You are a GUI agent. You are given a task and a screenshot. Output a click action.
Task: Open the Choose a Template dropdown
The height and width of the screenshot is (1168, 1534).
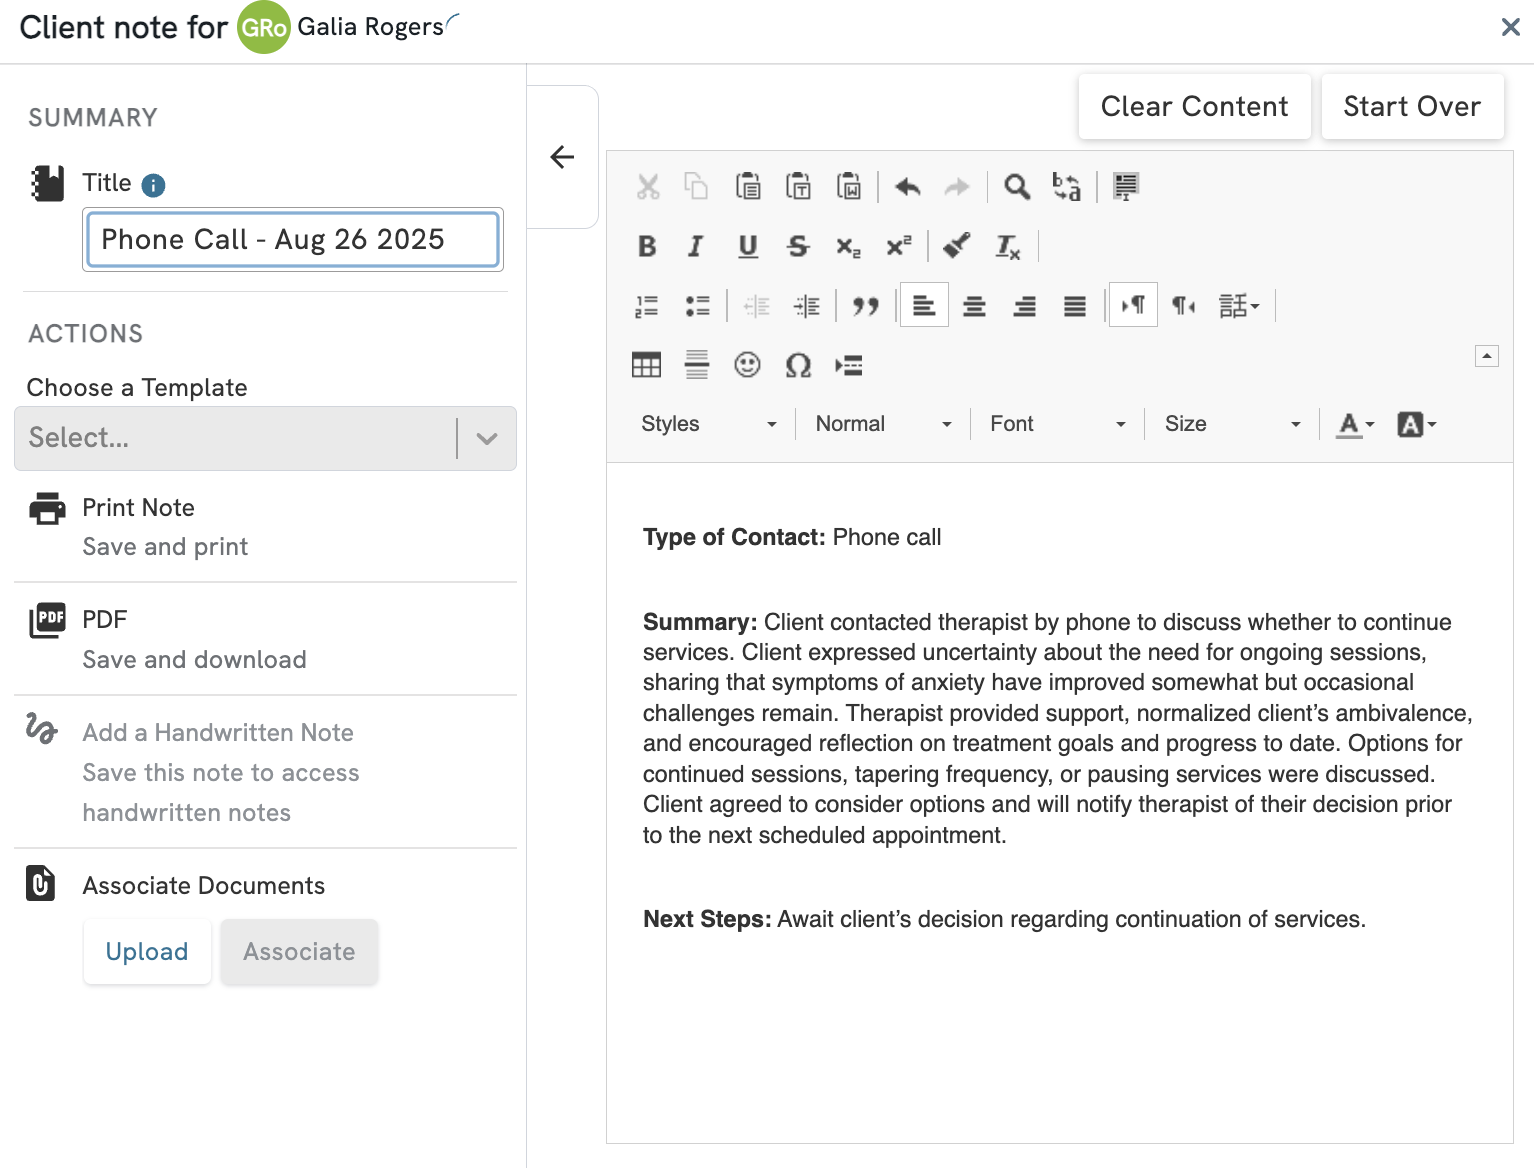[265, 438]
